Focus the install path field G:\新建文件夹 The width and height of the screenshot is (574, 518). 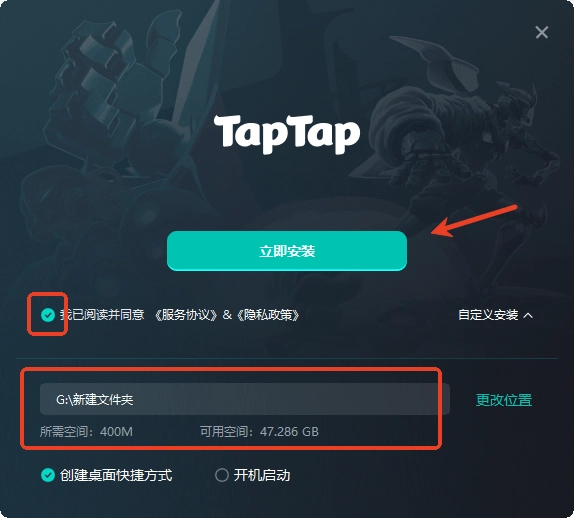[245, 399]
